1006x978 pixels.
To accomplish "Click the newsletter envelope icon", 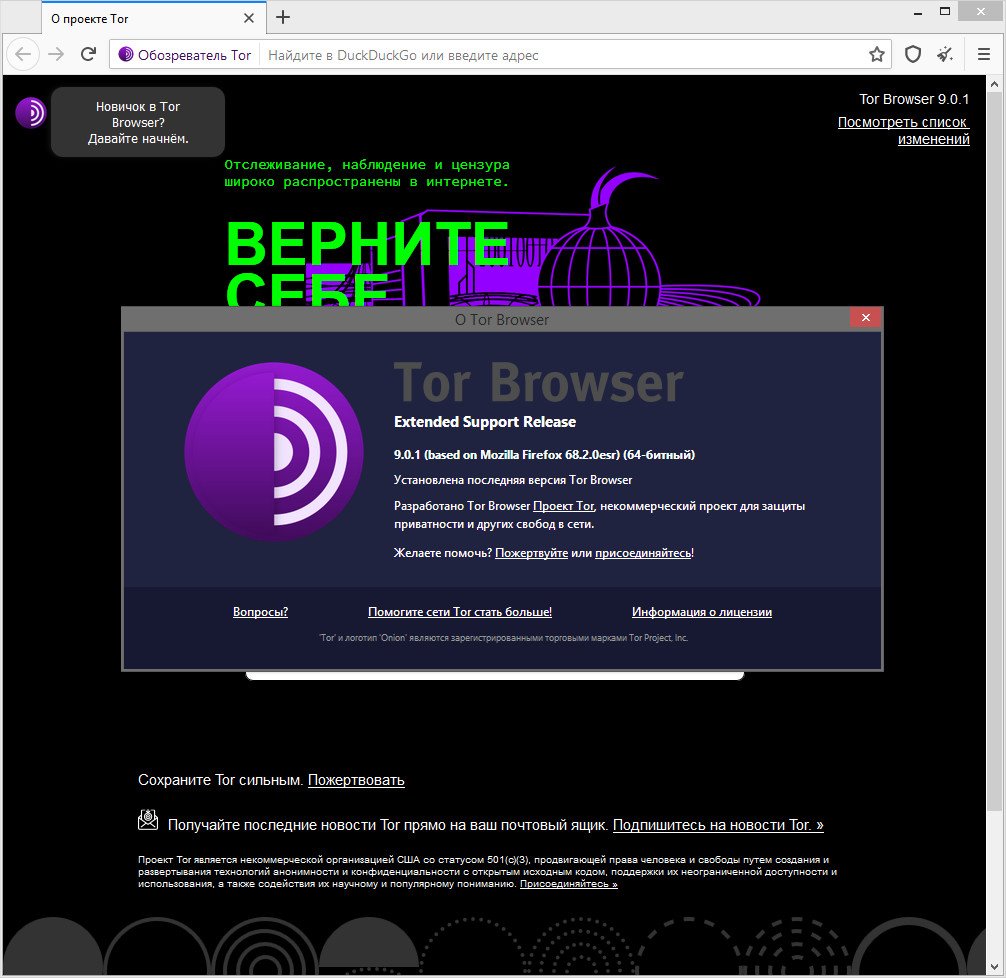I will (x=148, y=820).
